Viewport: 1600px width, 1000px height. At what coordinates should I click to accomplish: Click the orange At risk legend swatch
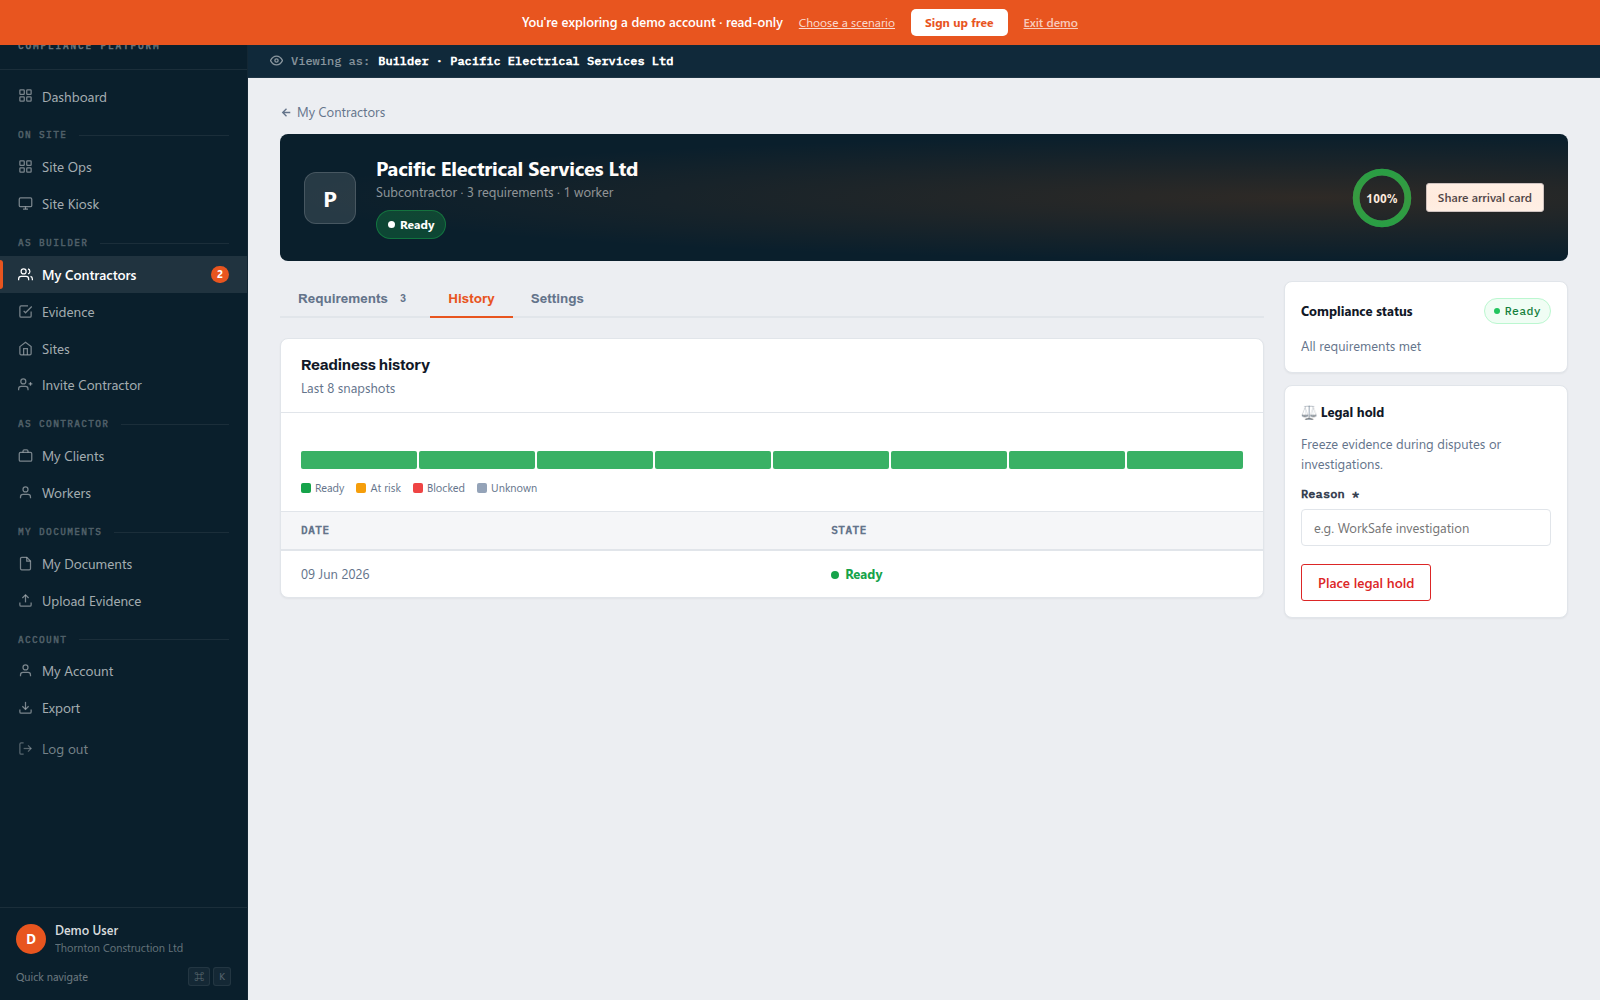click(361, 488)
